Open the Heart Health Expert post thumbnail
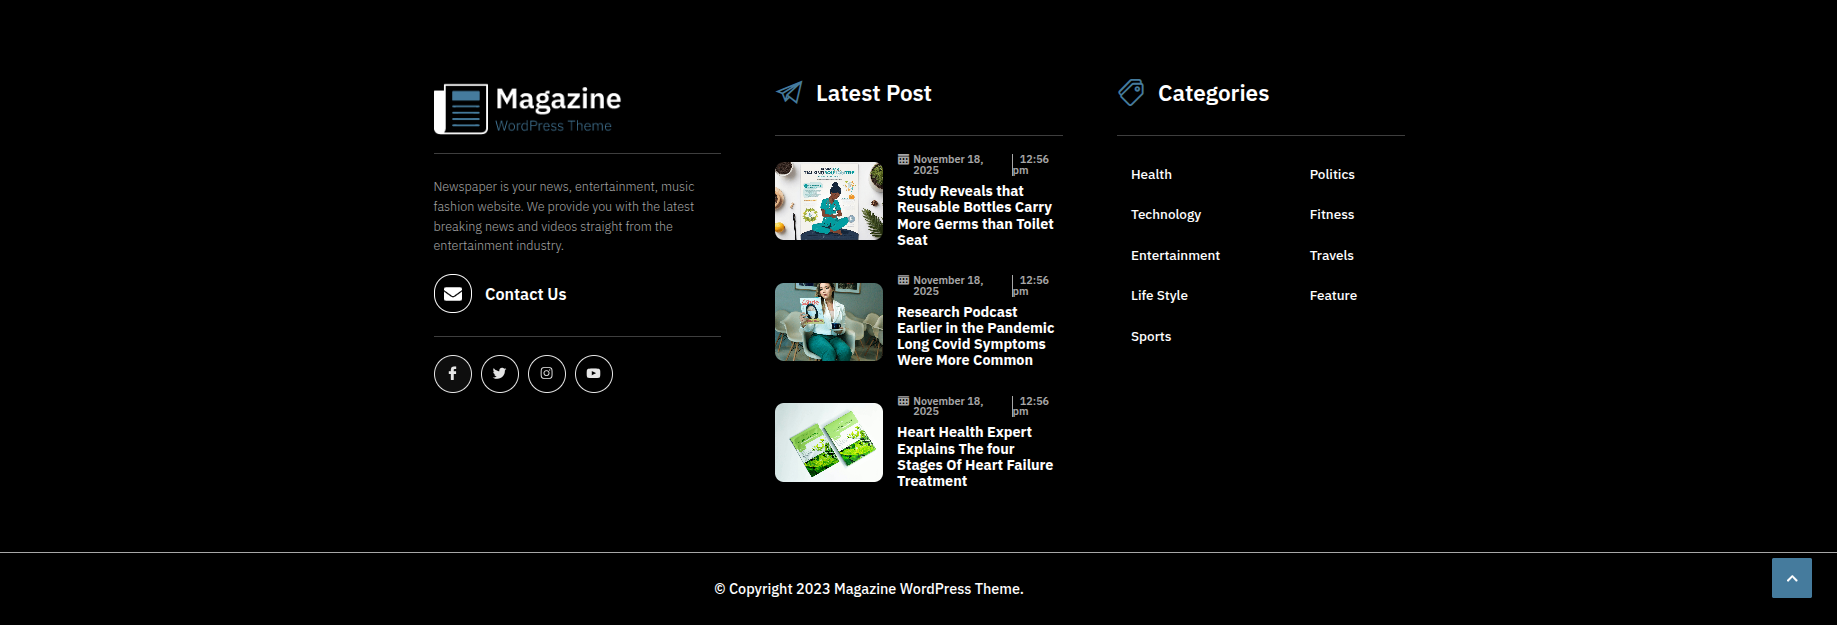Viewport: 1837px width, 625px height. tap(828, 442)
